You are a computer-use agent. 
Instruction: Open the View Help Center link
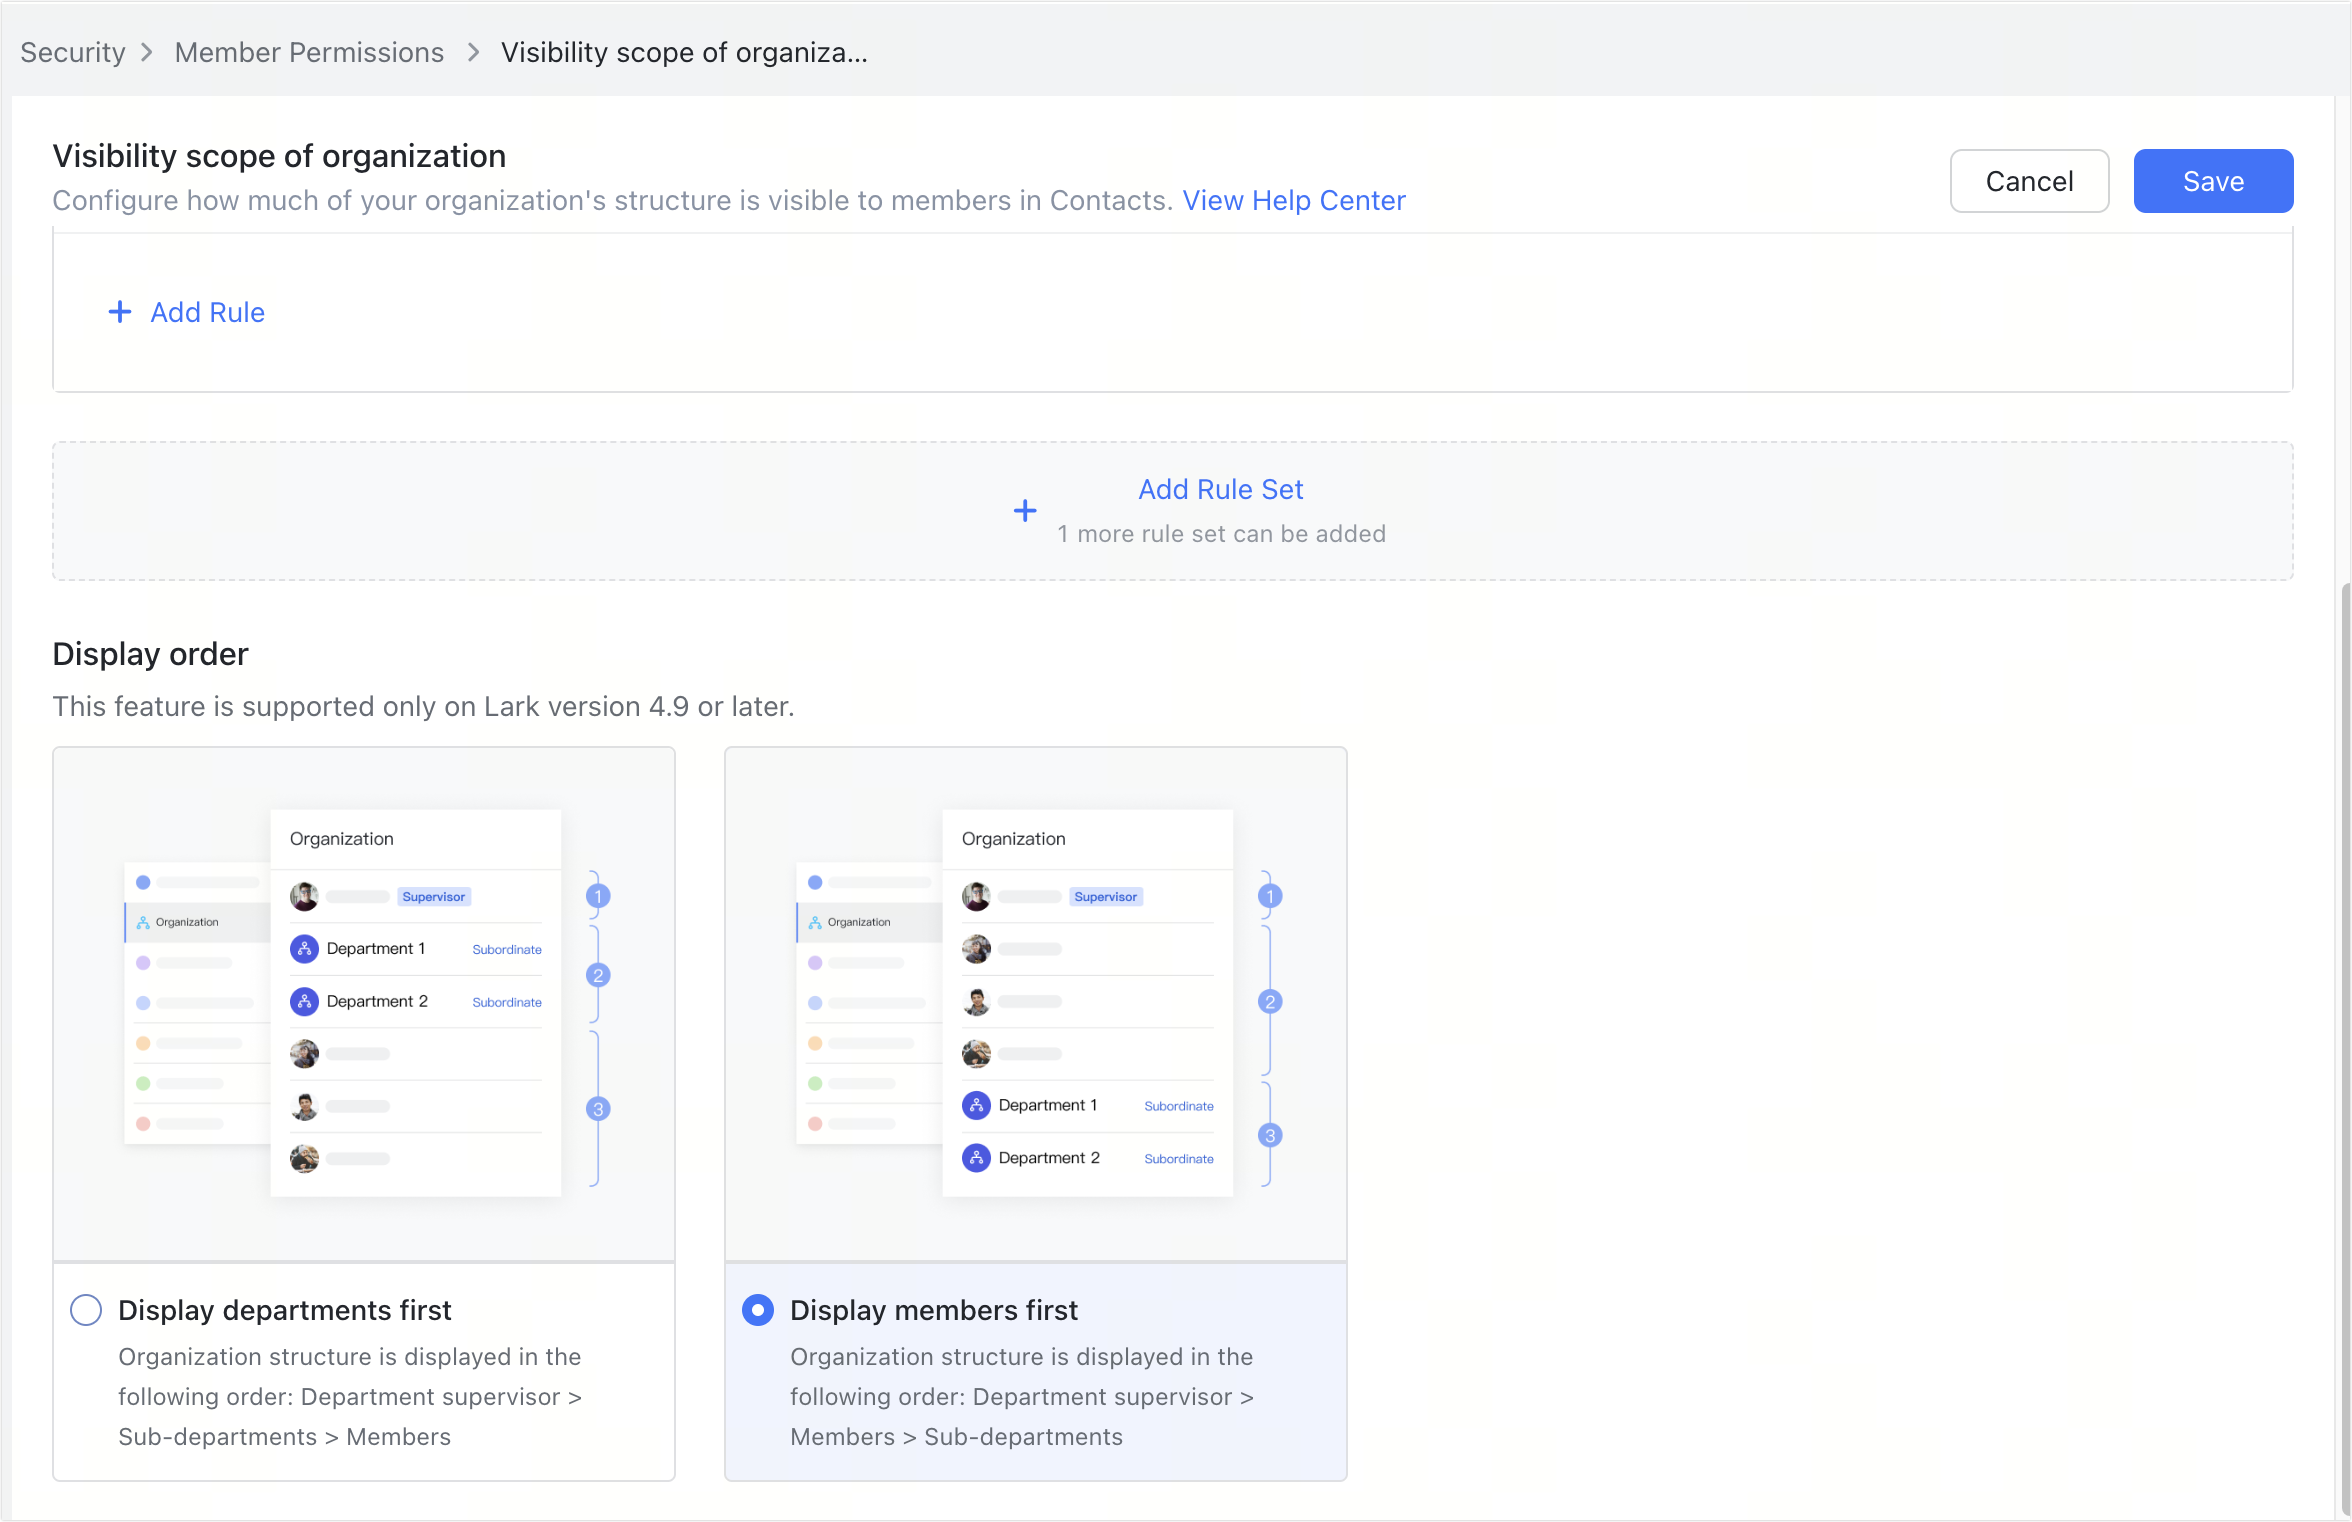(1293, 200)
